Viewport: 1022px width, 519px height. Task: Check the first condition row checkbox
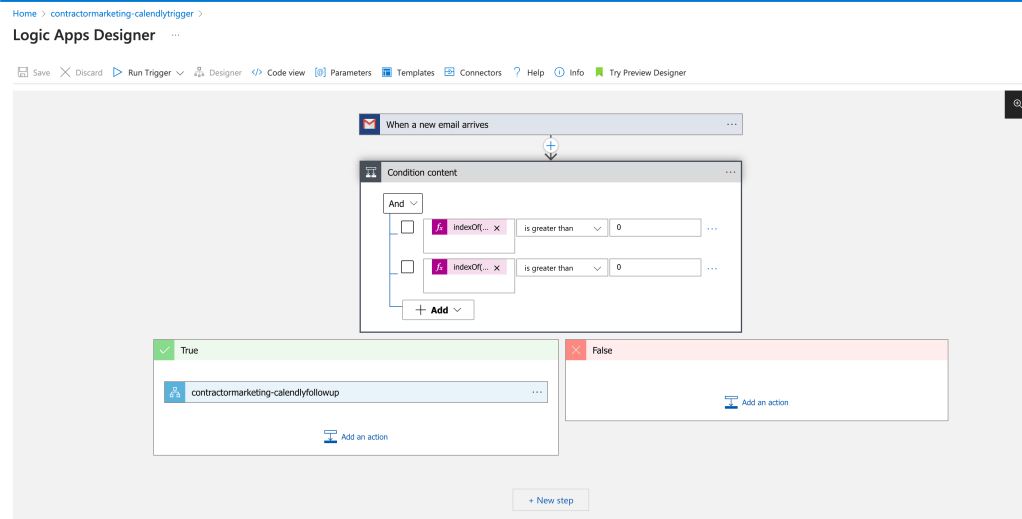[407, 227]
